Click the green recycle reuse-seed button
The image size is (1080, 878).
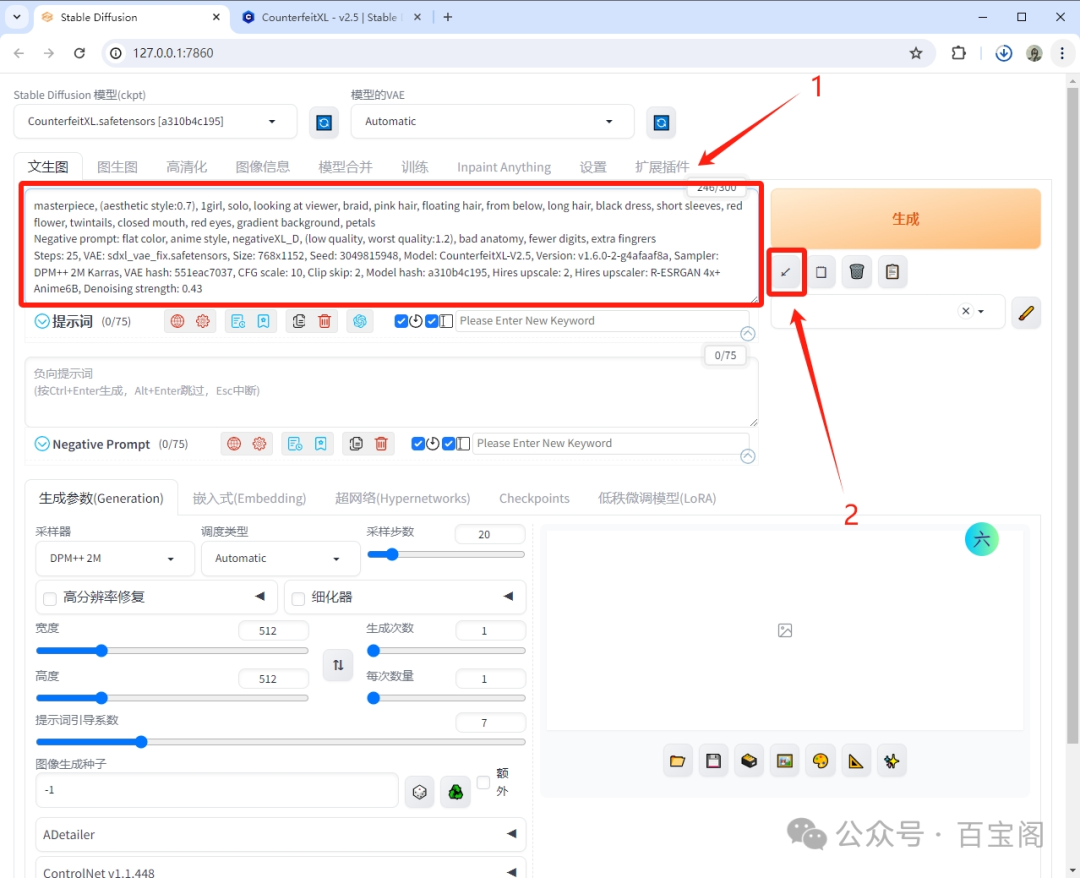[456, 792]
